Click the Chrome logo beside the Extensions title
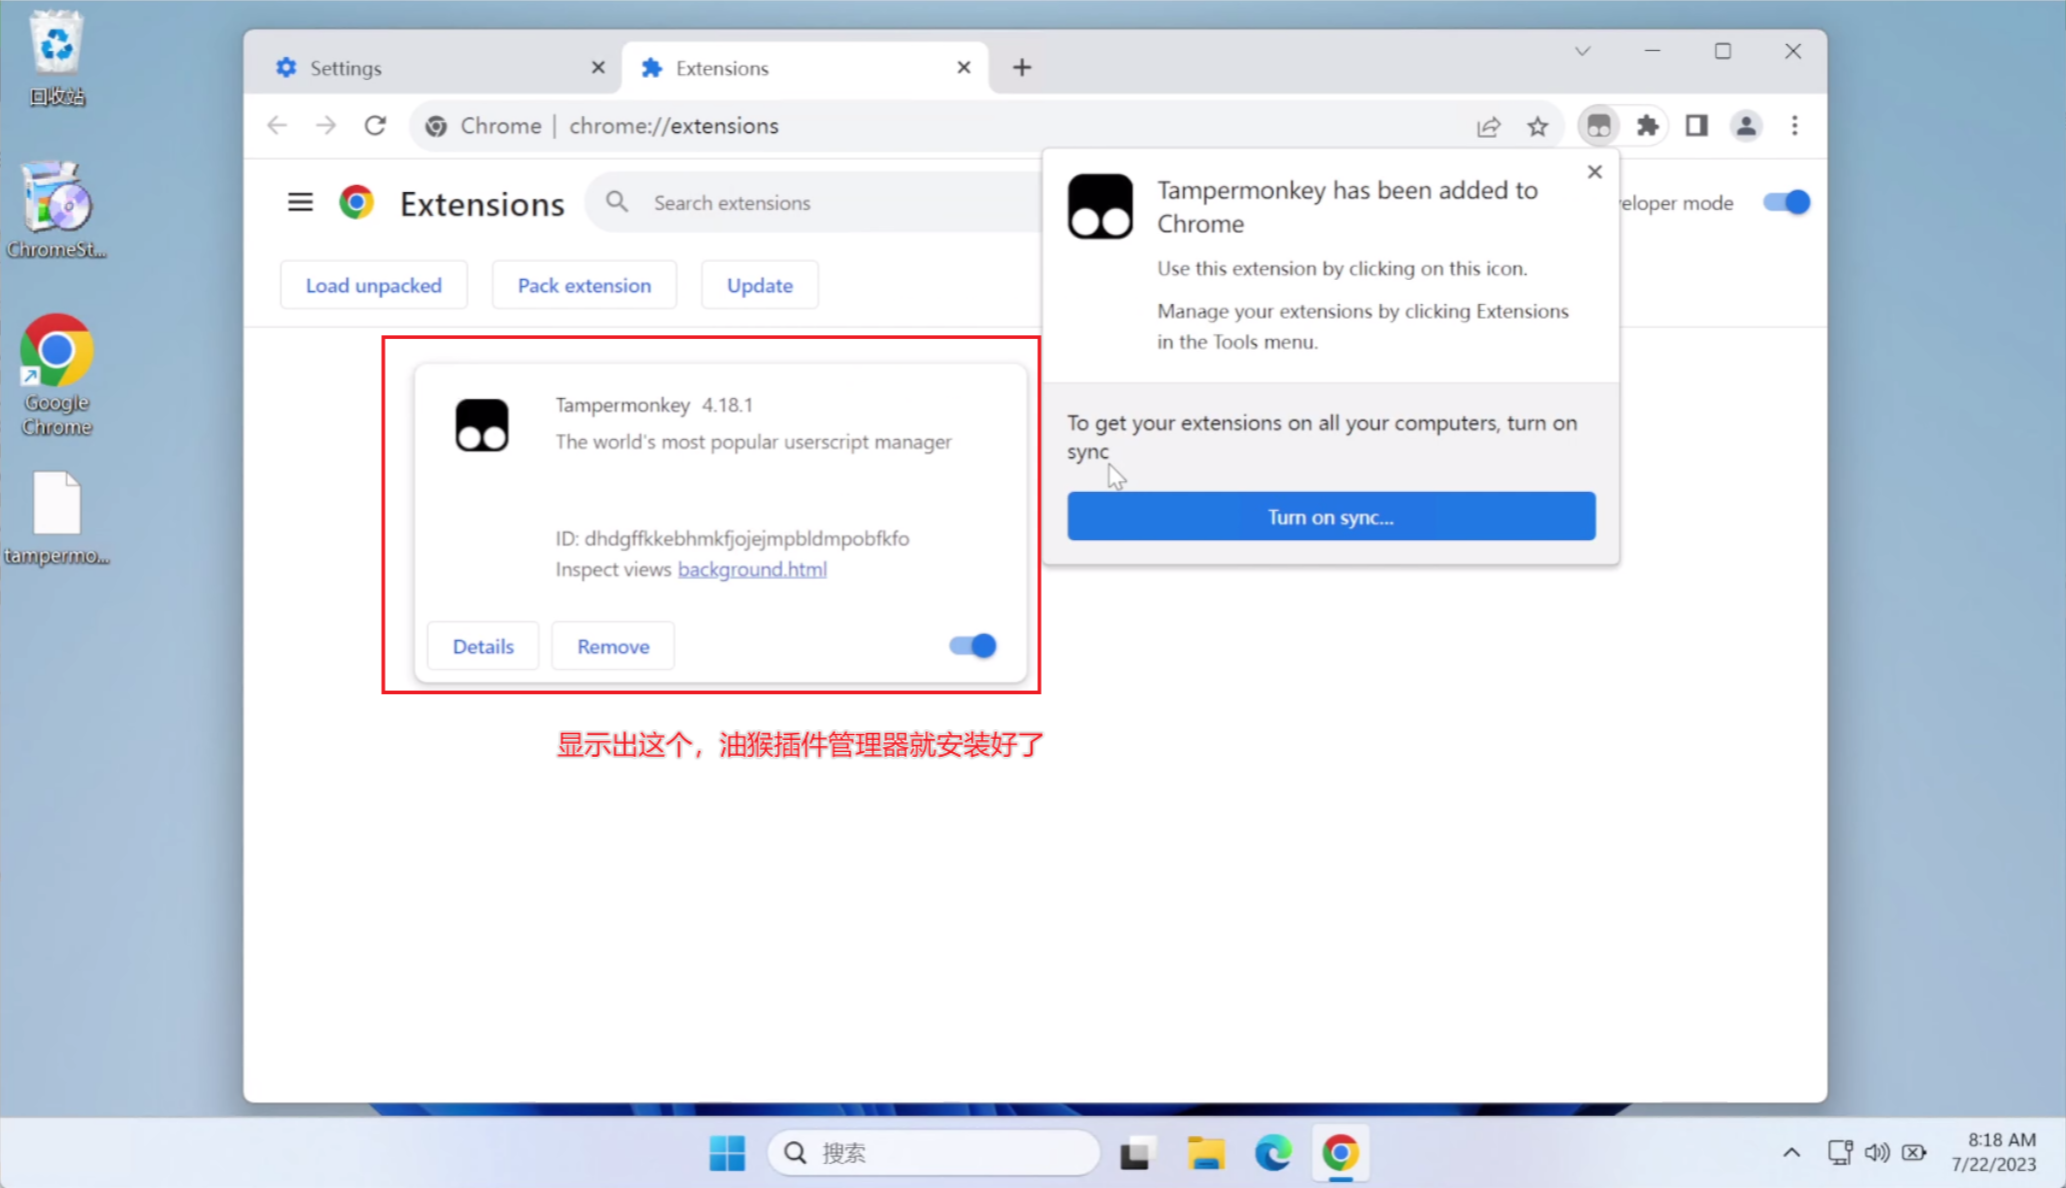Image resolution: width=2066 pixels, height=1188 pixels. click(x=356, y=203)
